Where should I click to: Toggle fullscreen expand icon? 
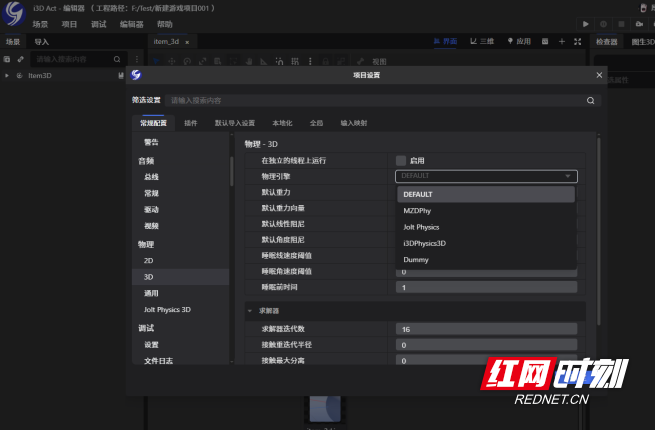pos(578,41)
